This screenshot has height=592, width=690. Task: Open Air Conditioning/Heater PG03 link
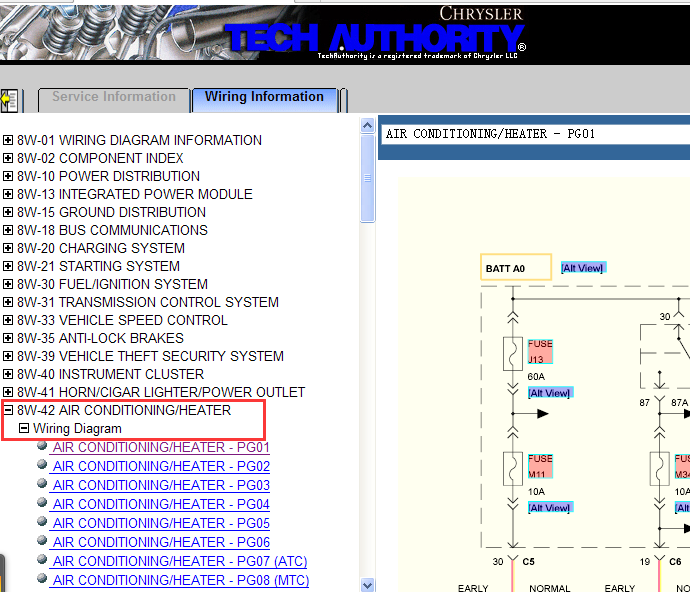coord(161,485)
